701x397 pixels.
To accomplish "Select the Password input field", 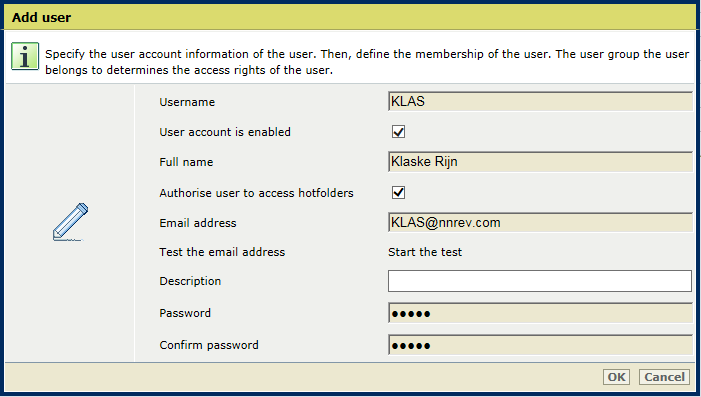I will (540, 313).
